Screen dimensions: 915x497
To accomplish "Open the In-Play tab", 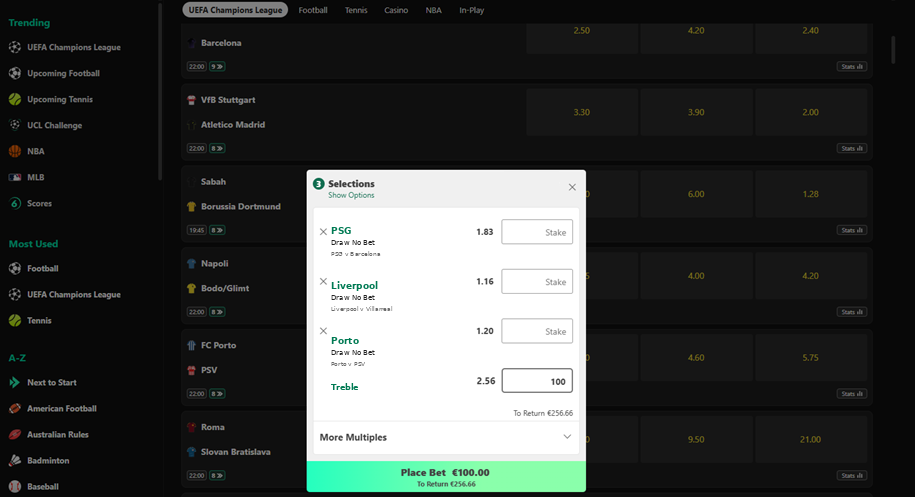I will coord(472,10).
